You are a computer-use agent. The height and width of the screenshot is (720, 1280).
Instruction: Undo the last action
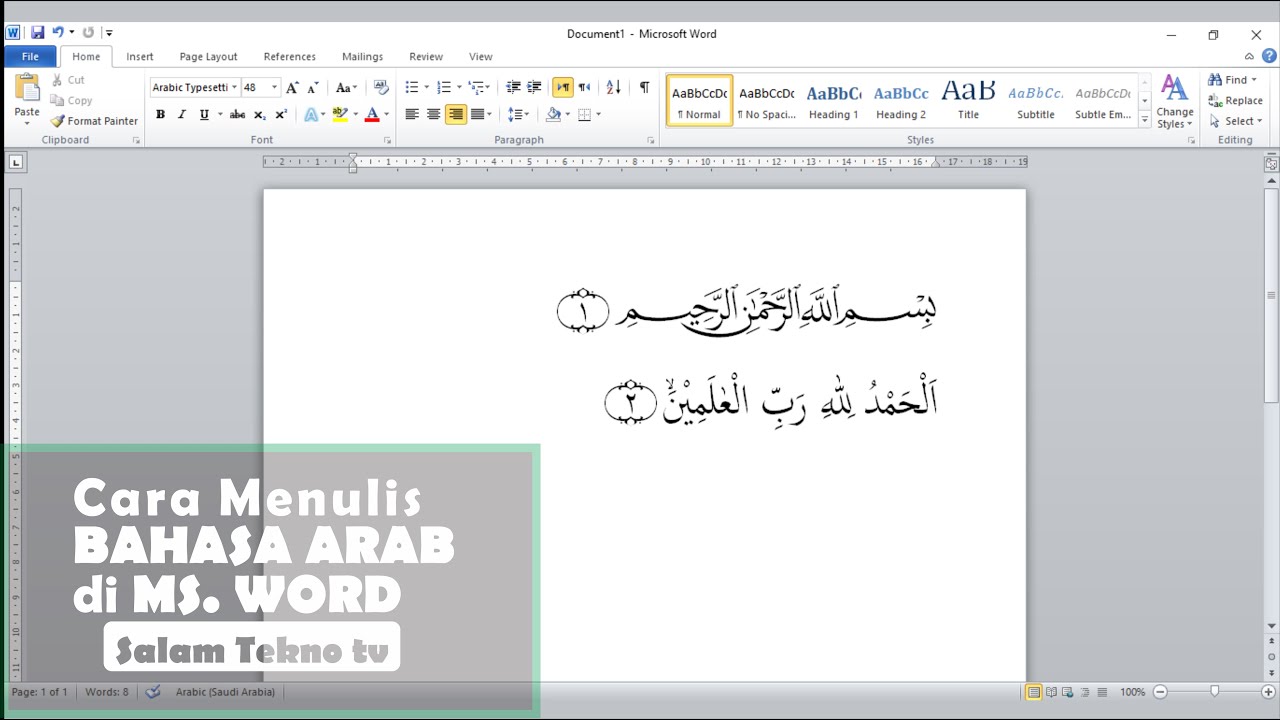(58, 33)
